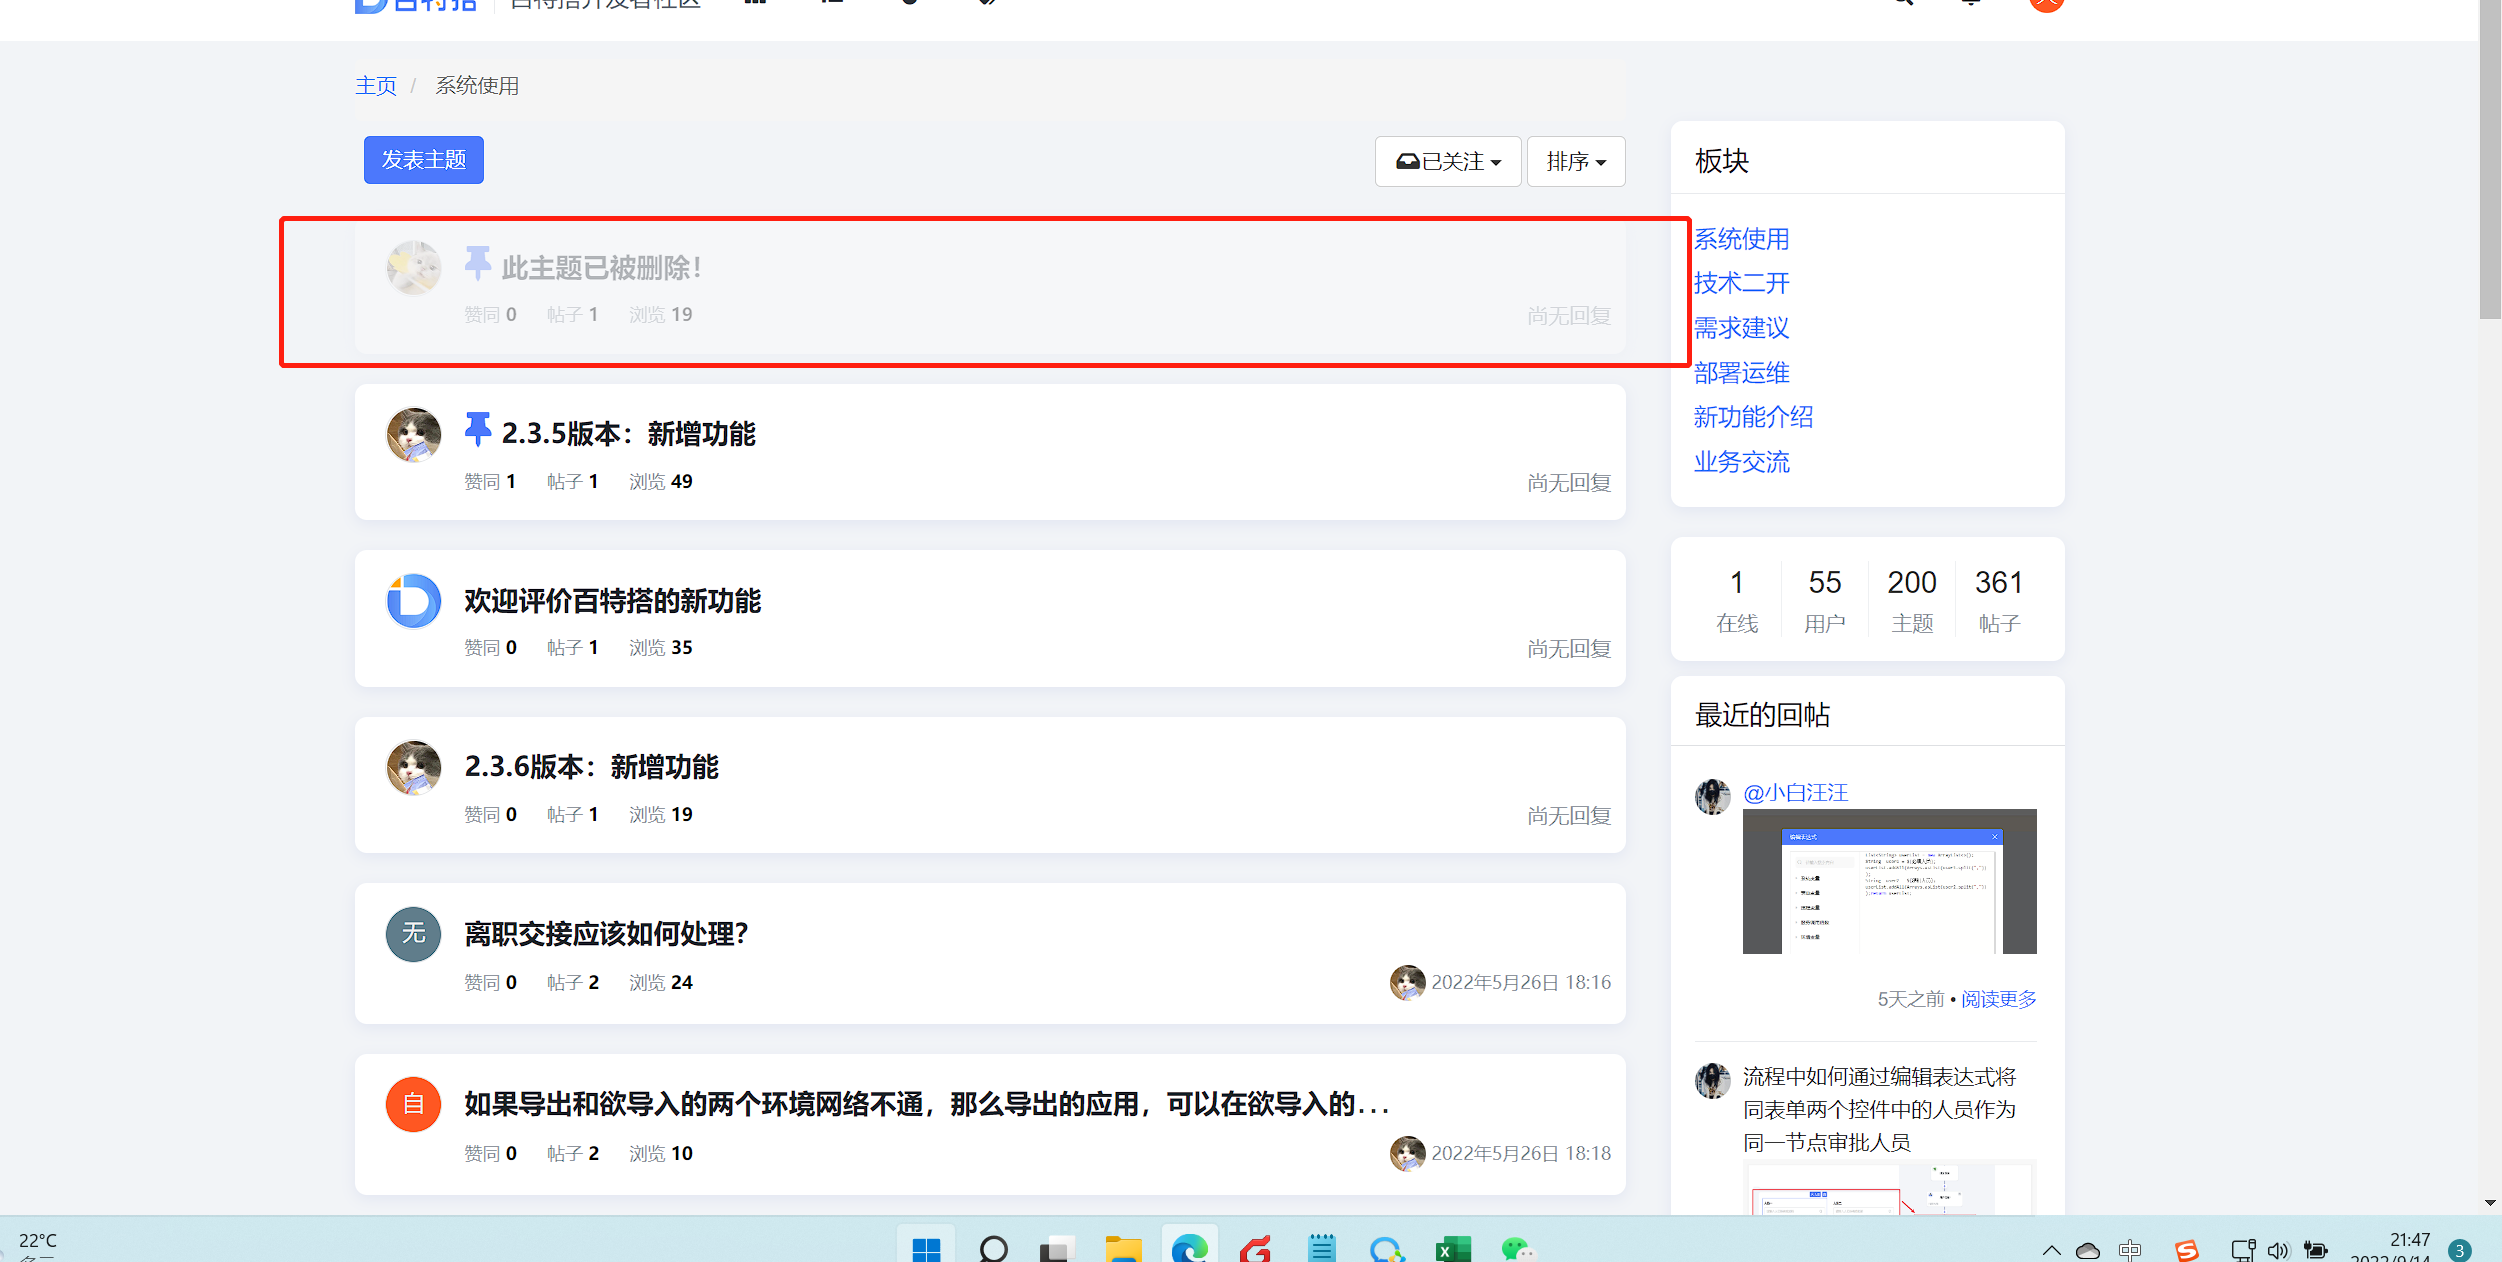The image size is (2502, 1262).
Task: Open topic 离职交接应该如何处理？
Action: pos(606,934)
